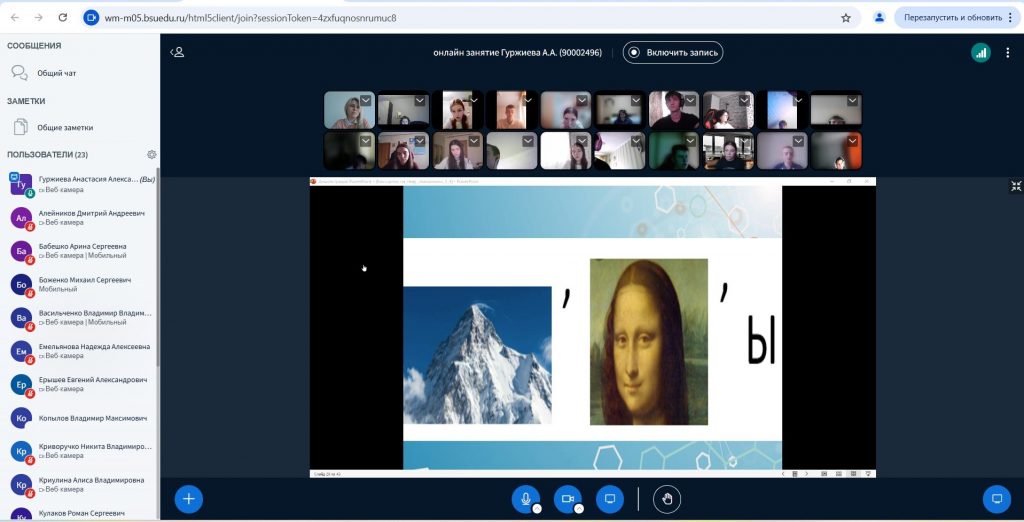Open the Общие заметки notes icon
Viewport: 1024px width, 522px height.
(21, 127)
